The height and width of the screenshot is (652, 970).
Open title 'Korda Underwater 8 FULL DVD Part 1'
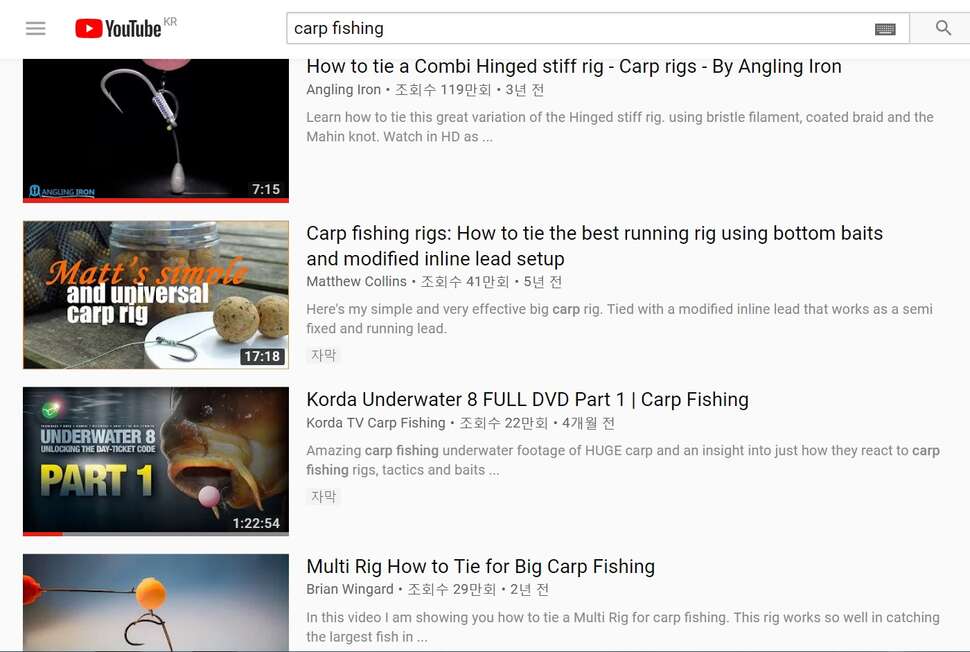[x=527, y=400]
